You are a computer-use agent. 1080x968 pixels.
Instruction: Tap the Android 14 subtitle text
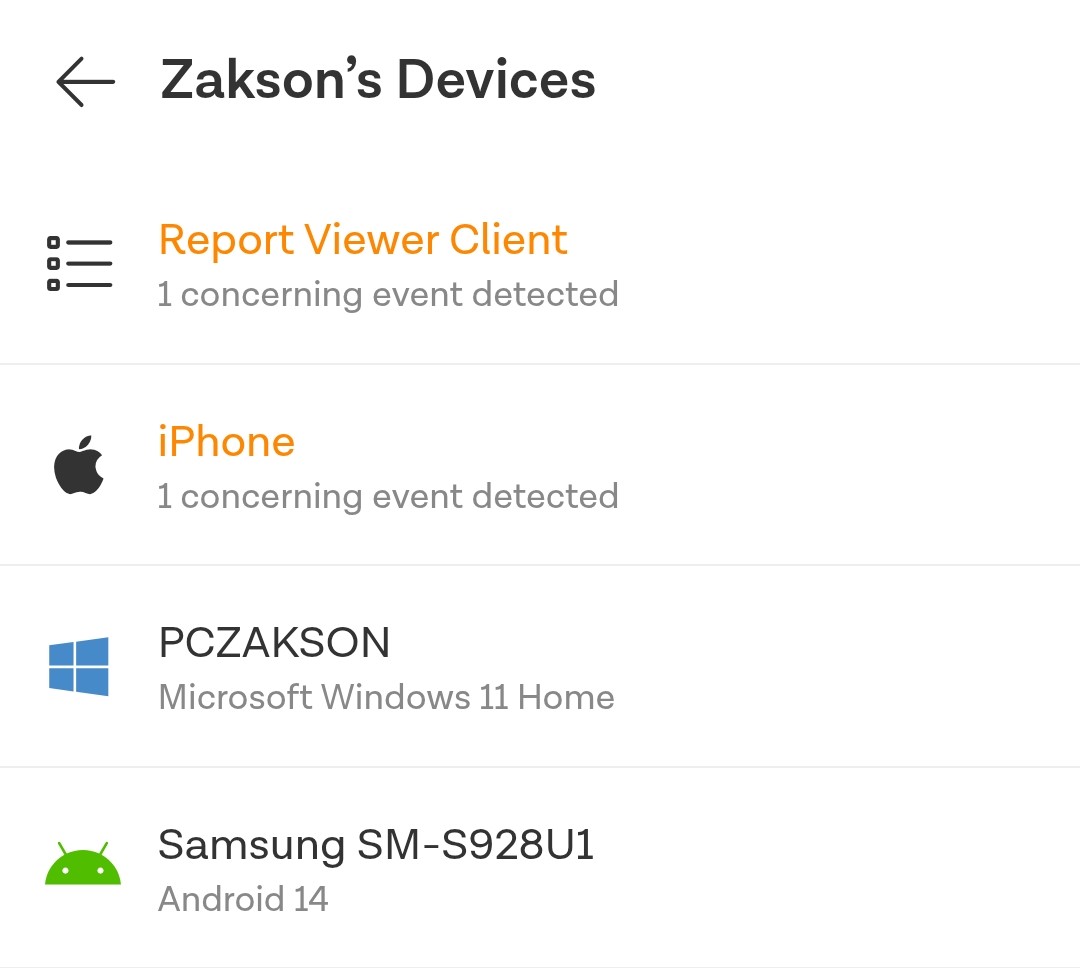coord(243,899)
